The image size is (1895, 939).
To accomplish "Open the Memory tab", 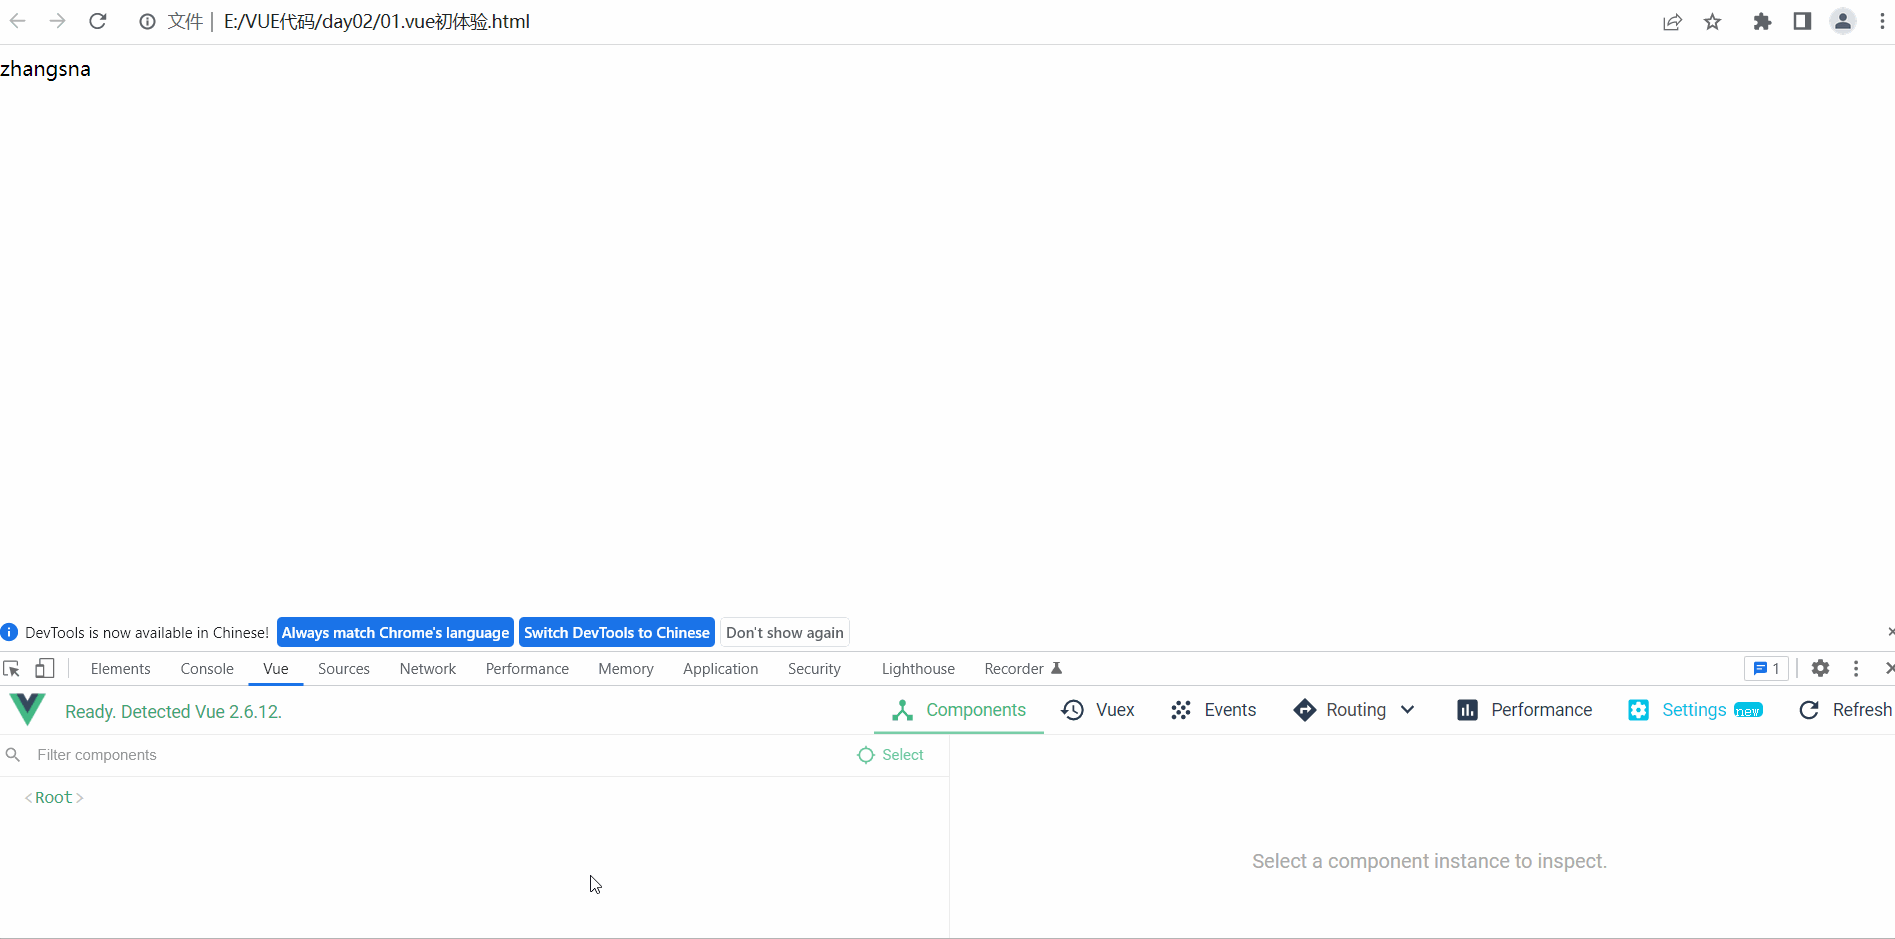I will point(626,669).
